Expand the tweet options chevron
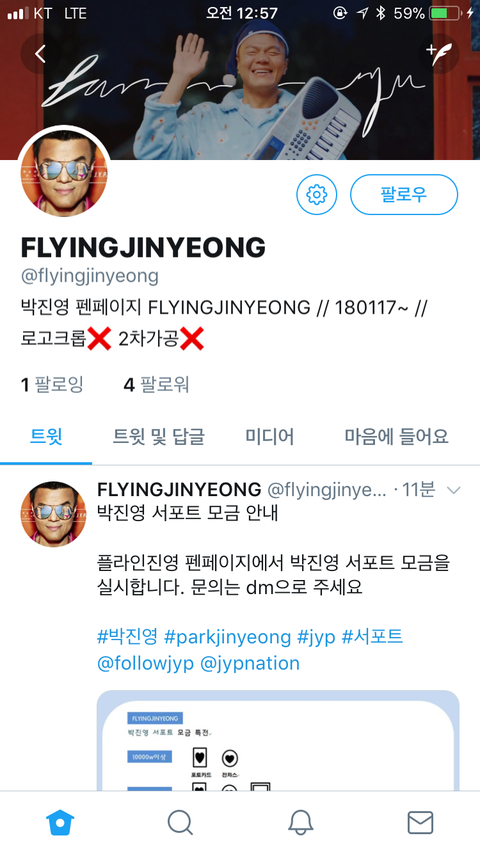 (x=453, y=490)
